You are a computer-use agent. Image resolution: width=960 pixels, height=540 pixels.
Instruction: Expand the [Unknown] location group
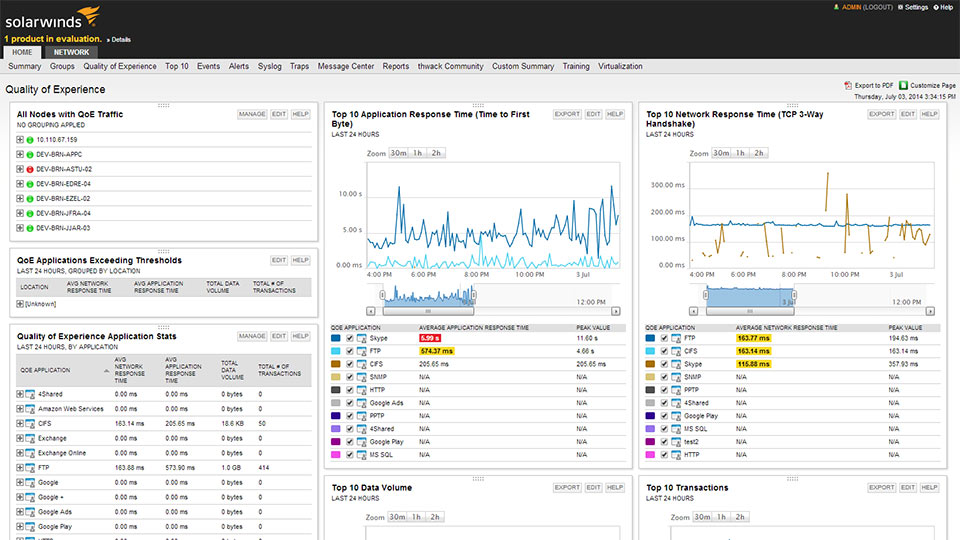(x=20, y=304)
